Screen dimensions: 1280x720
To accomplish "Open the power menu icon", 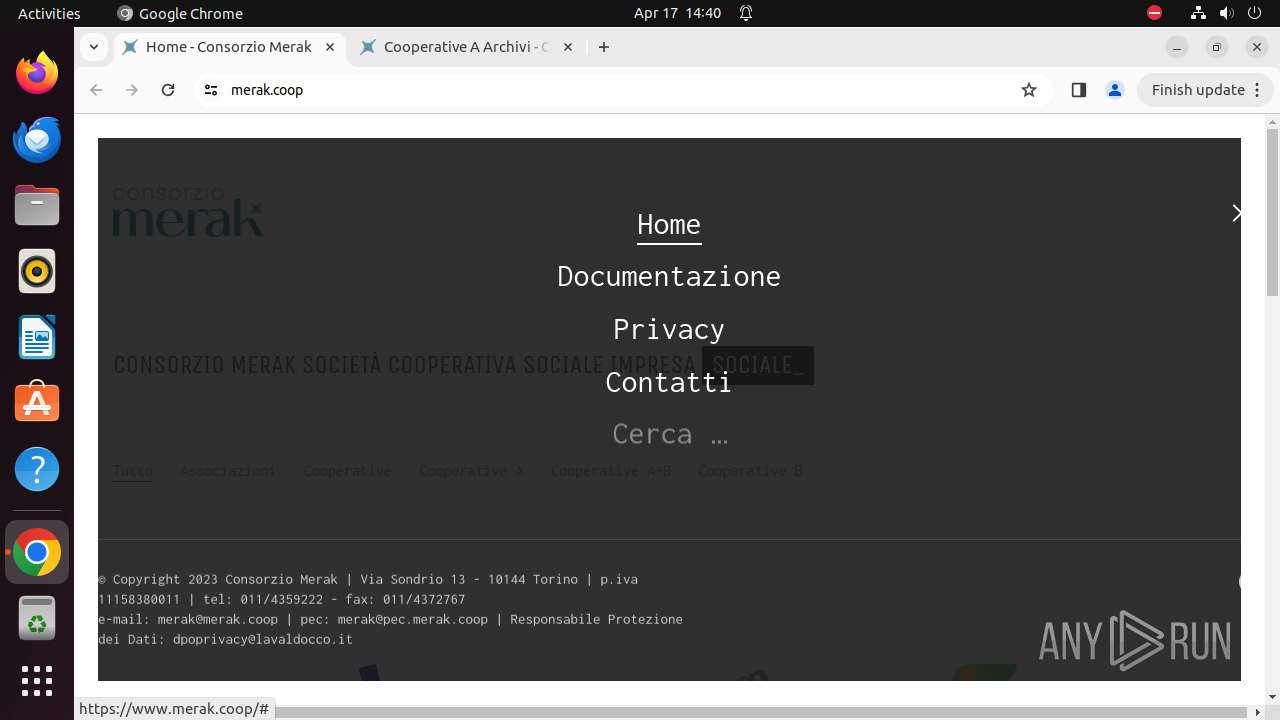I will [1254, 13].
